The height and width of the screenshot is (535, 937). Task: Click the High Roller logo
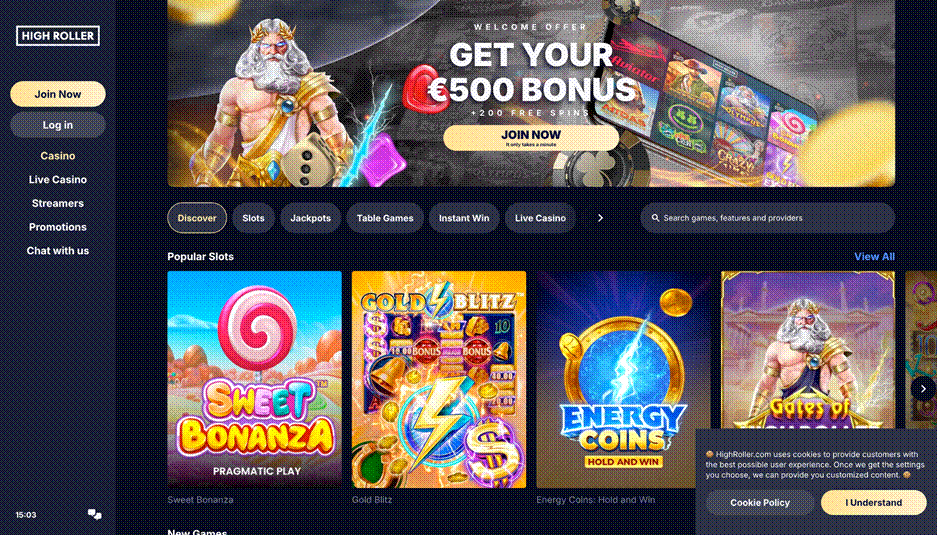coord(58,36)
